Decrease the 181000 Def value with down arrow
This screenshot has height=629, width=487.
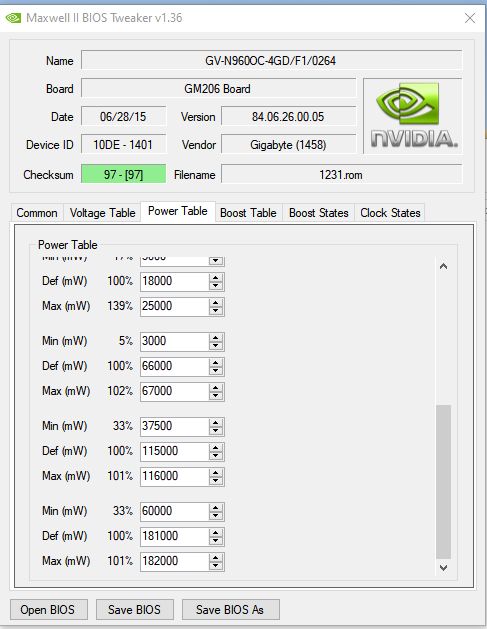pyautogui.click(x=216, y=541)
